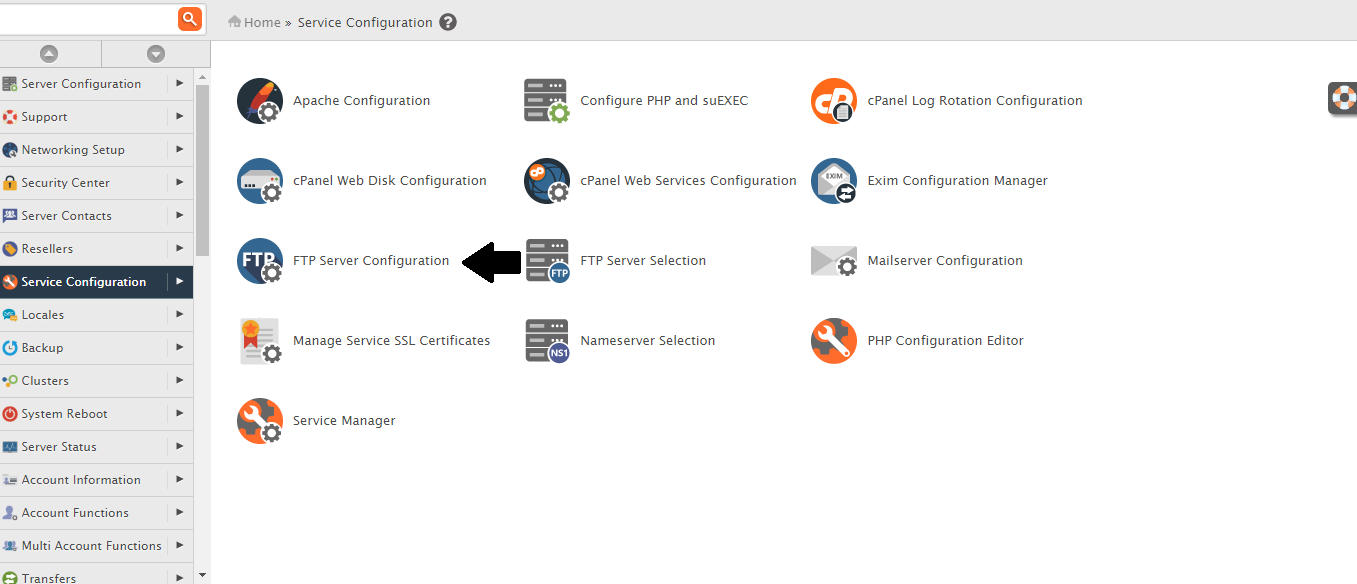The width and height of the screenshot is (1357, 584).
Task: Click the sidebar scrollbar up arrow
Action: 203,76
